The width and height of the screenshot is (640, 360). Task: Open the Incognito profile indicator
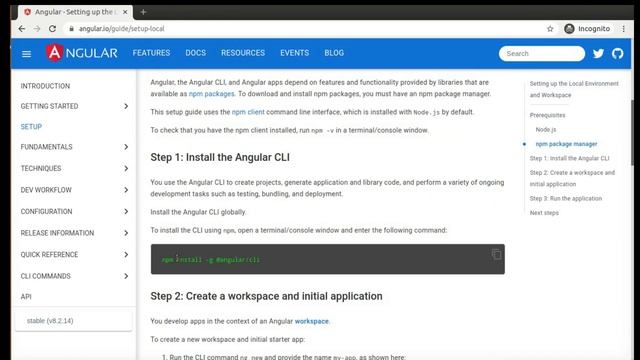point(587,29)
